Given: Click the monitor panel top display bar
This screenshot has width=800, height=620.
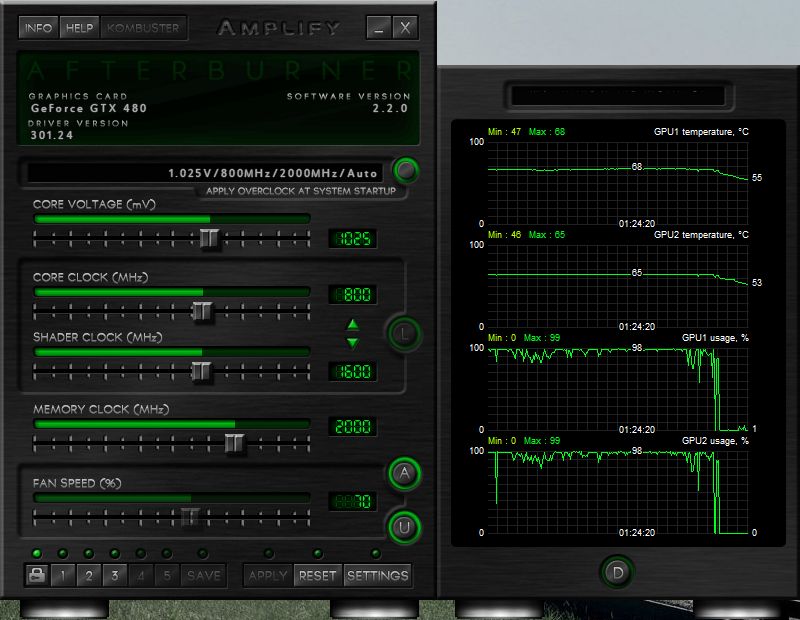Looking at the screenshot, I should tap(618, 95).
